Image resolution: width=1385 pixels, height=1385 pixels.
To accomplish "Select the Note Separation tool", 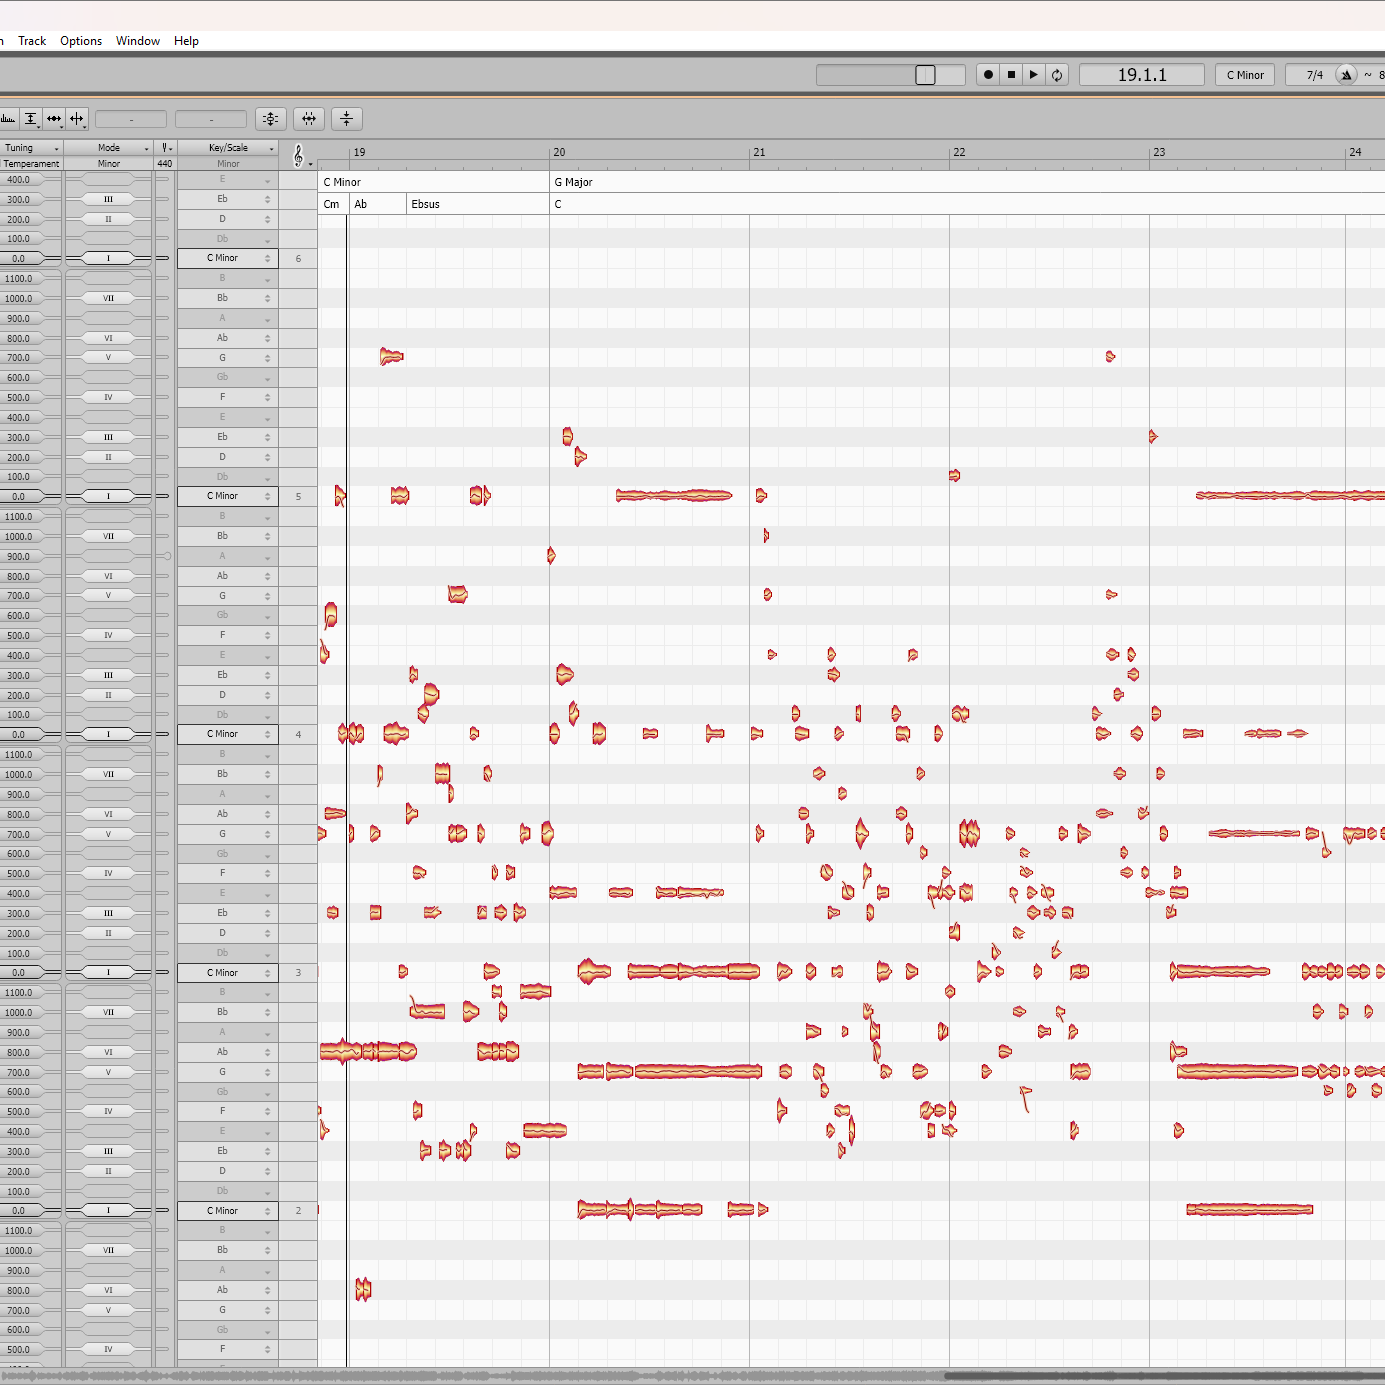I will [77, 119].
